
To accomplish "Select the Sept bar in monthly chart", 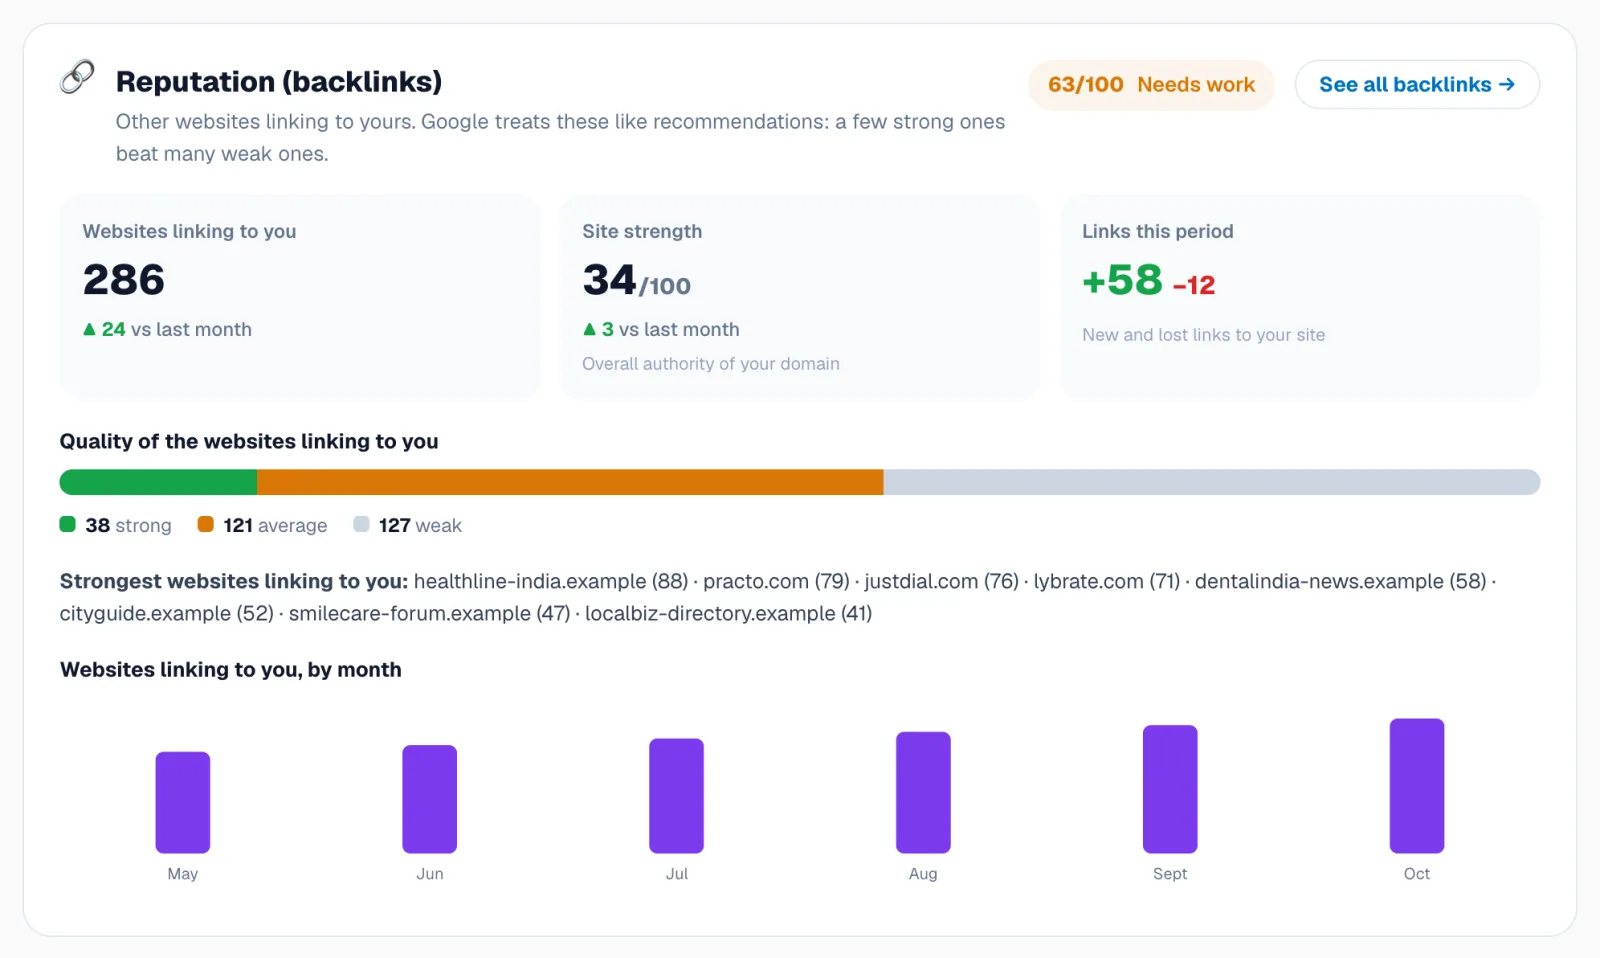I will pos(1170,789).
